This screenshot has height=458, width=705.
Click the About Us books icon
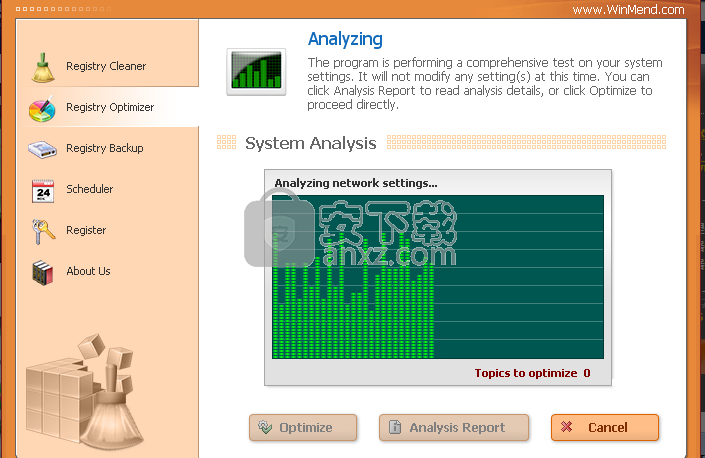[x=43, y=272]
